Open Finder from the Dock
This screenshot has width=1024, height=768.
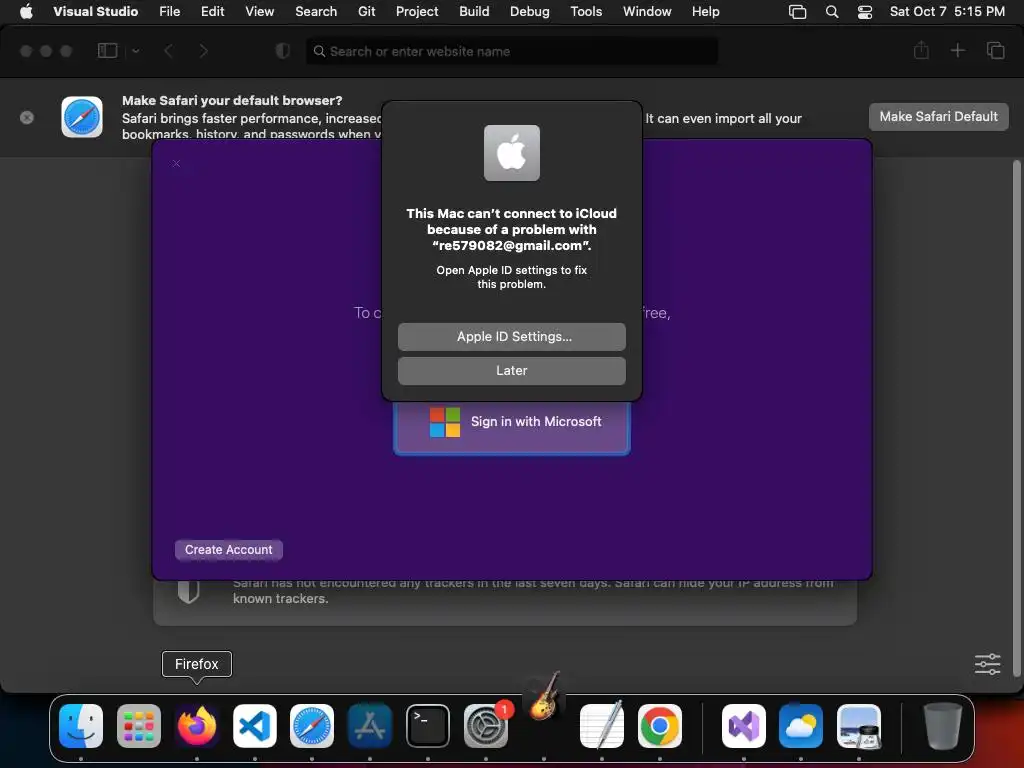pyautogui.click(x=81, y=726)
